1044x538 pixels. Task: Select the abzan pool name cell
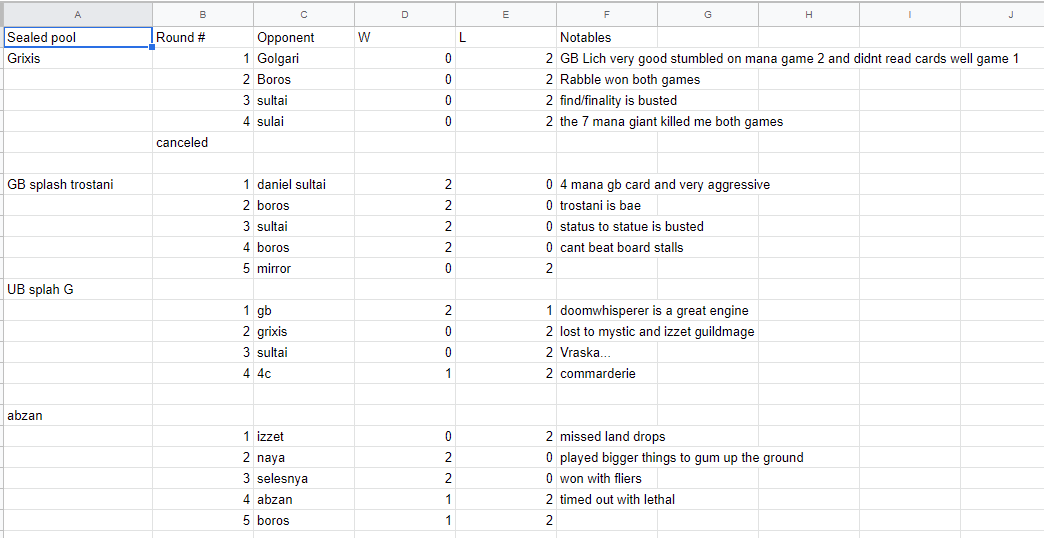pyautogui.click(x=79, y=415)
